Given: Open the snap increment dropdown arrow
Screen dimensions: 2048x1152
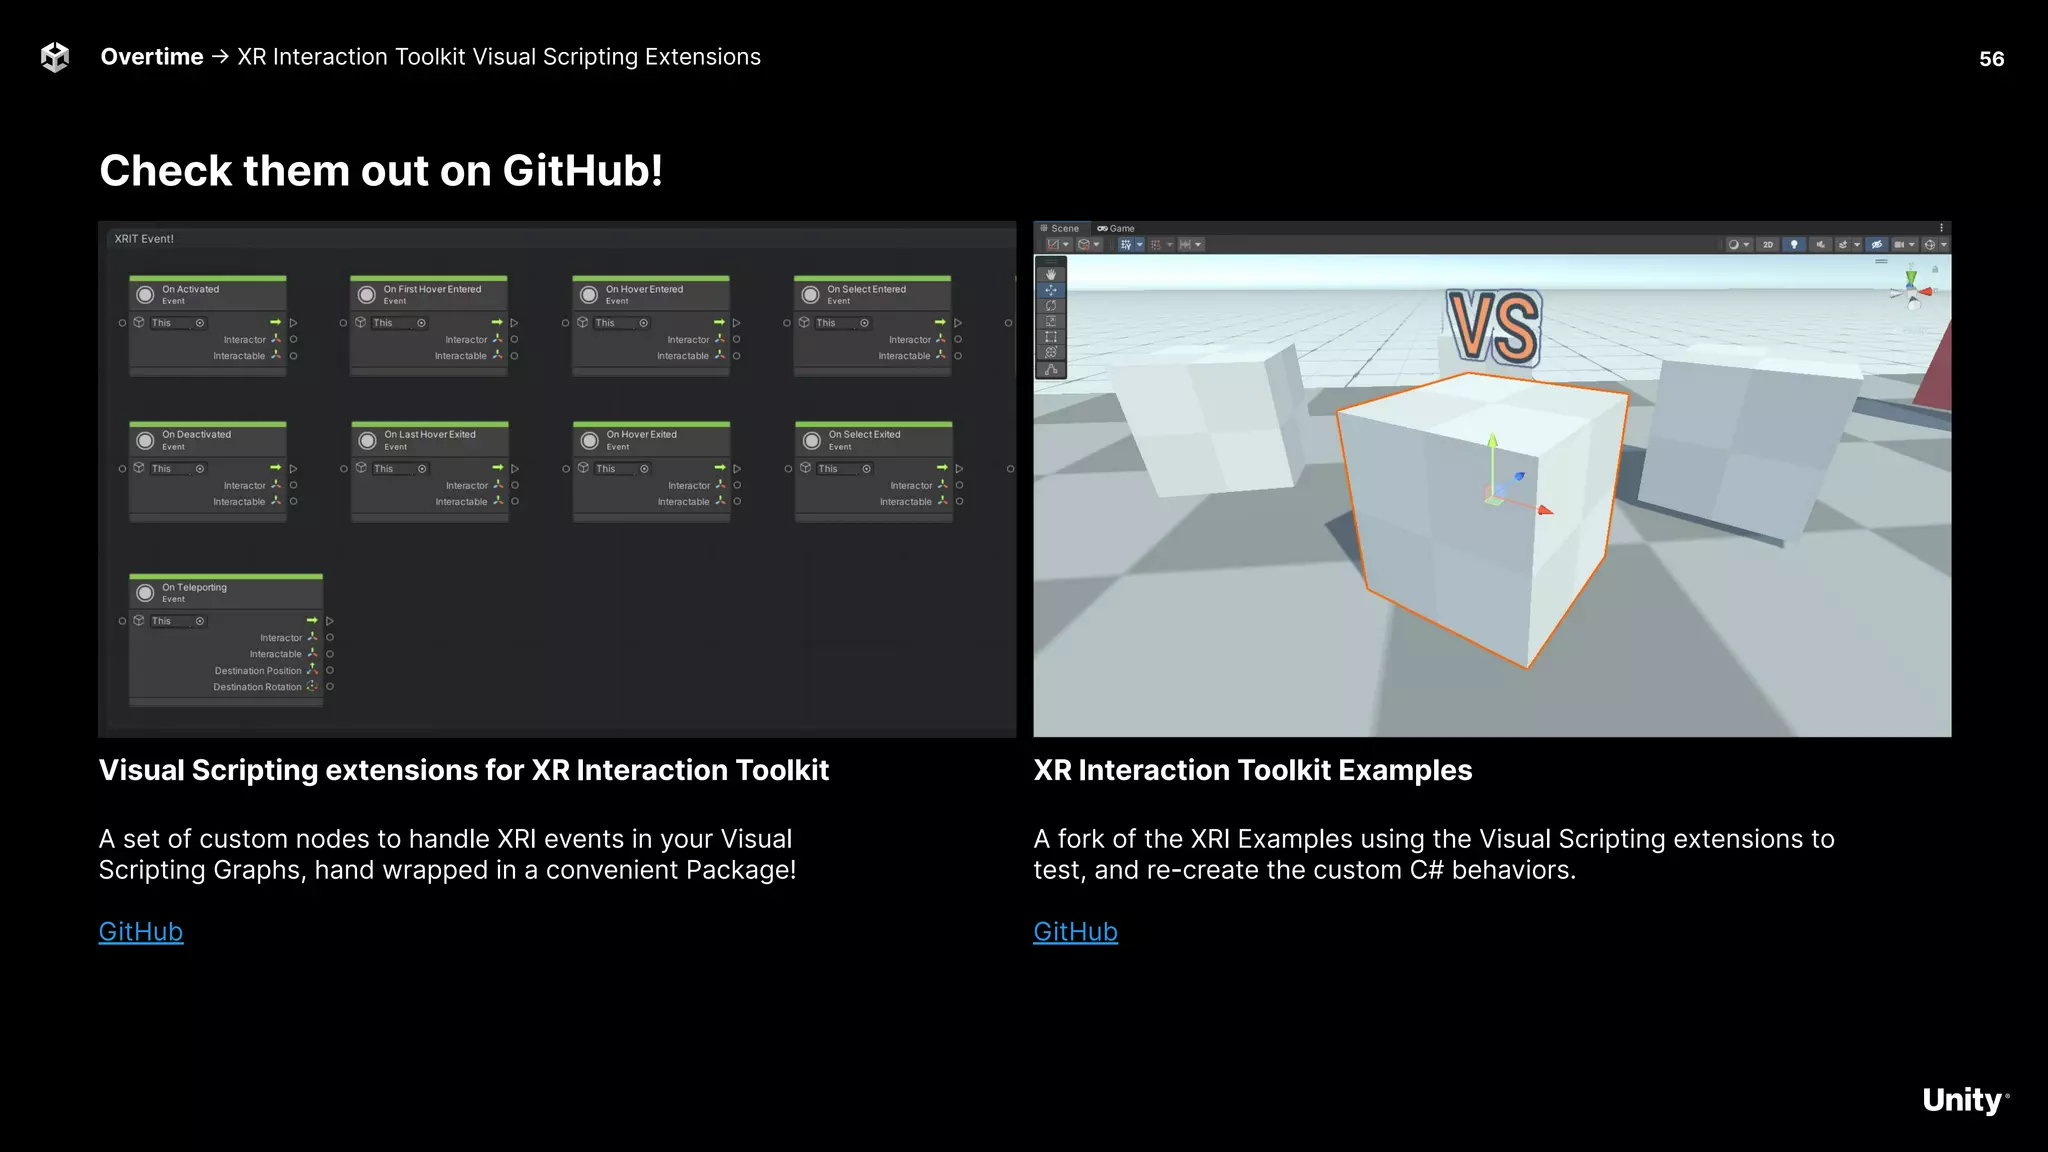Looking at the screenshot, I should coord(1198,244).
